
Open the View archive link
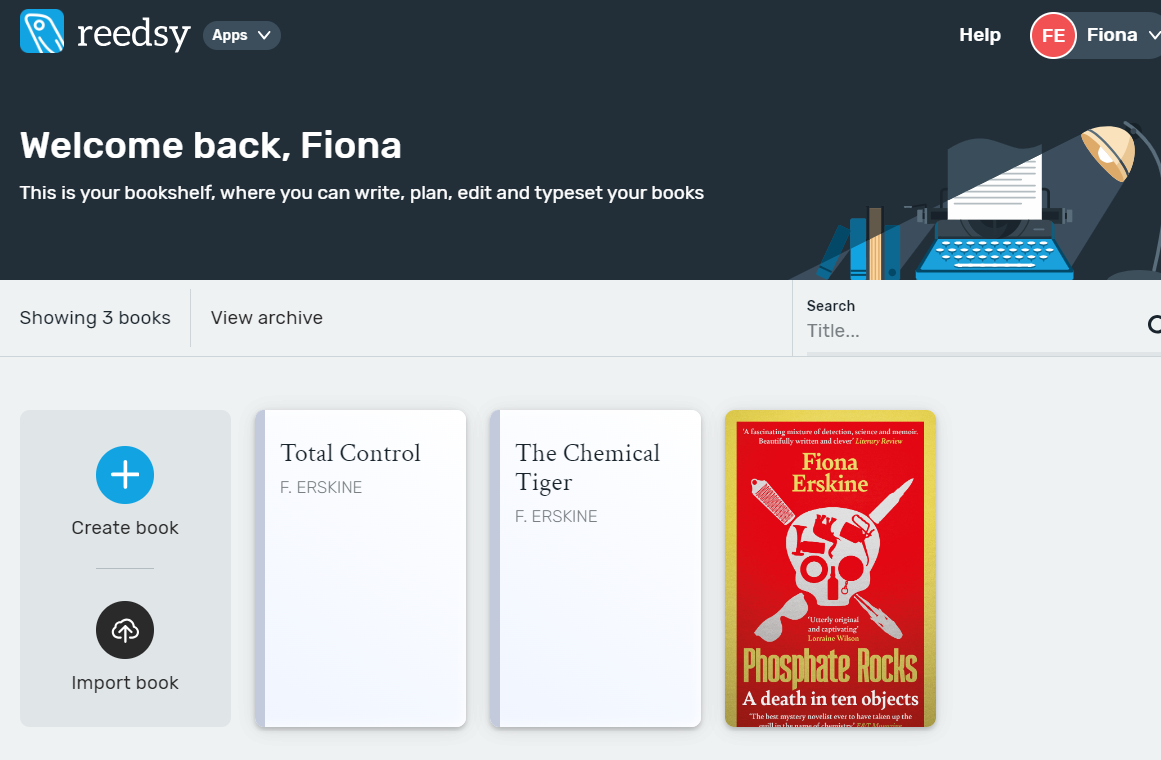coord(266,318)
